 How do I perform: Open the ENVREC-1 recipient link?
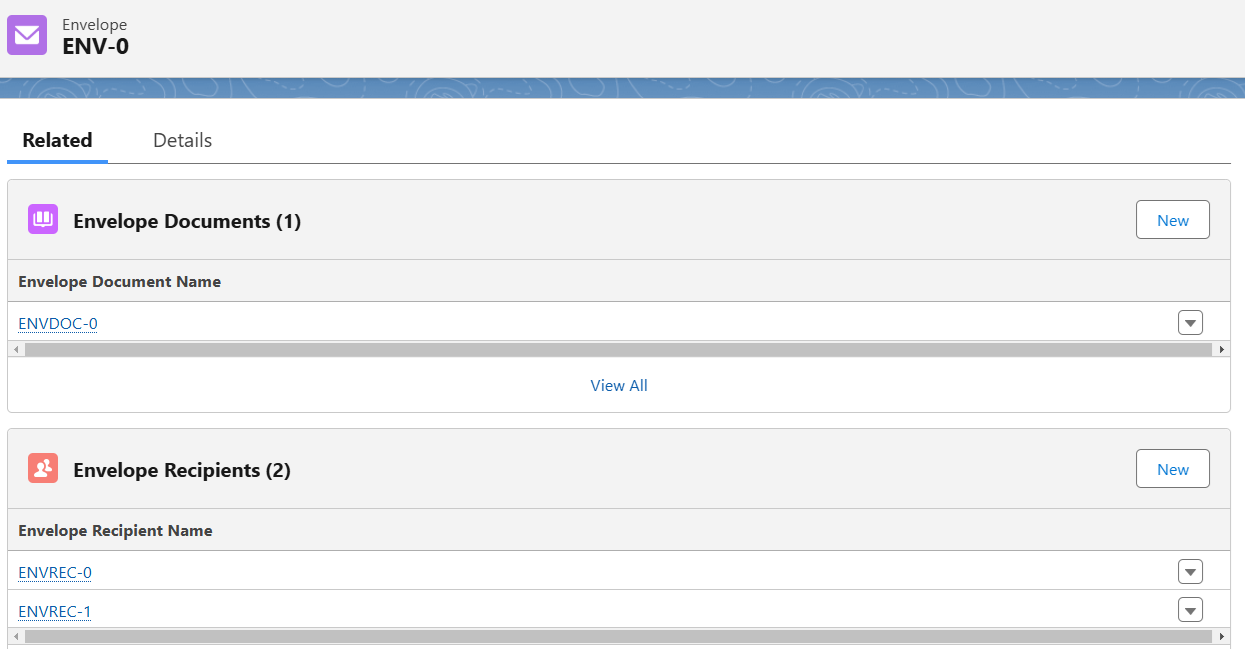point(55,611)
